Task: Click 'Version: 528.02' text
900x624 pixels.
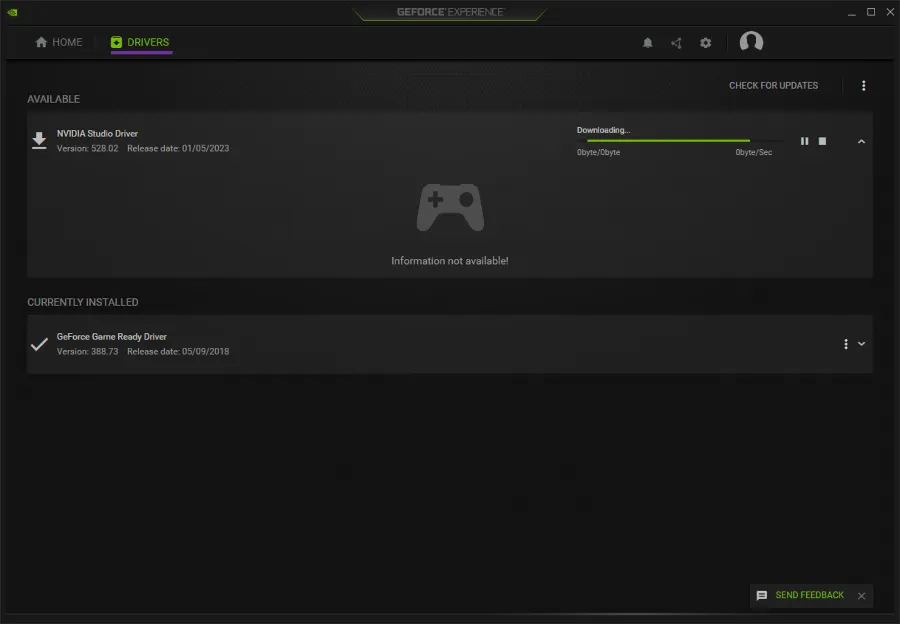Action: pos(87,148)
